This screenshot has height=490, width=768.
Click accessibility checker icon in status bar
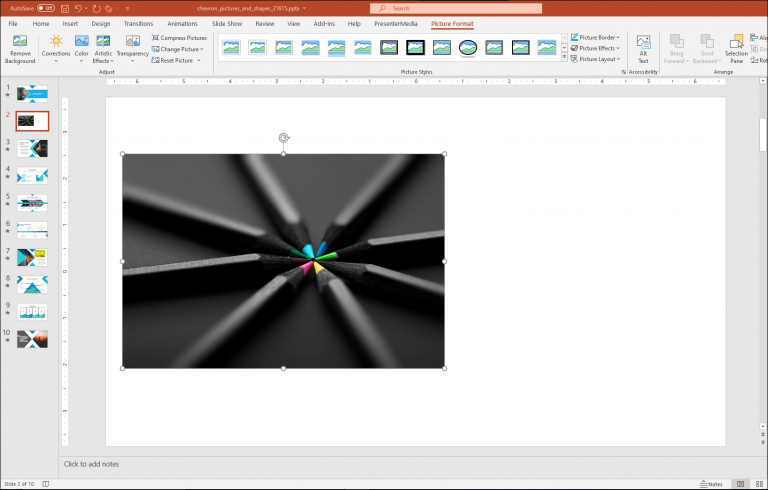pyautogui.click(x=46, y=484)
